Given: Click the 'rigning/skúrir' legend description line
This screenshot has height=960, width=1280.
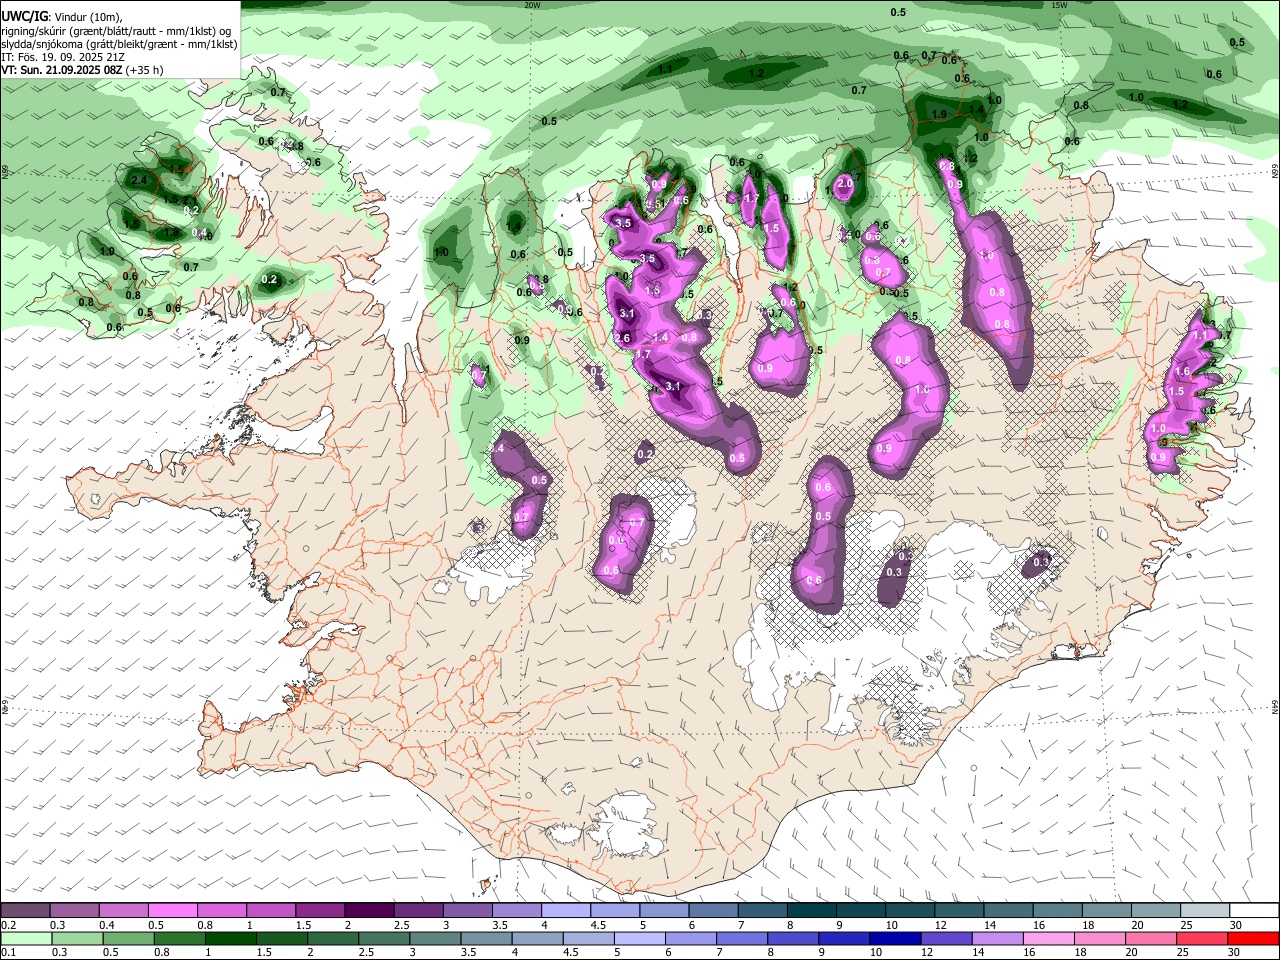Looking at the screenshot, I should point(114,31).
